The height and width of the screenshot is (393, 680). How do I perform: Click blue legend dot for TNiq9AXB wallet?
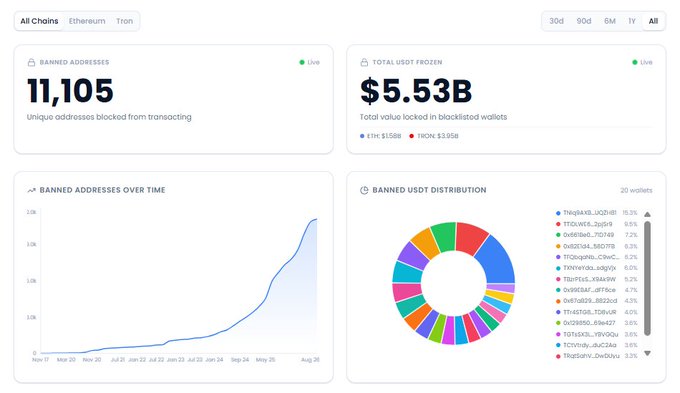click(558, 213)
